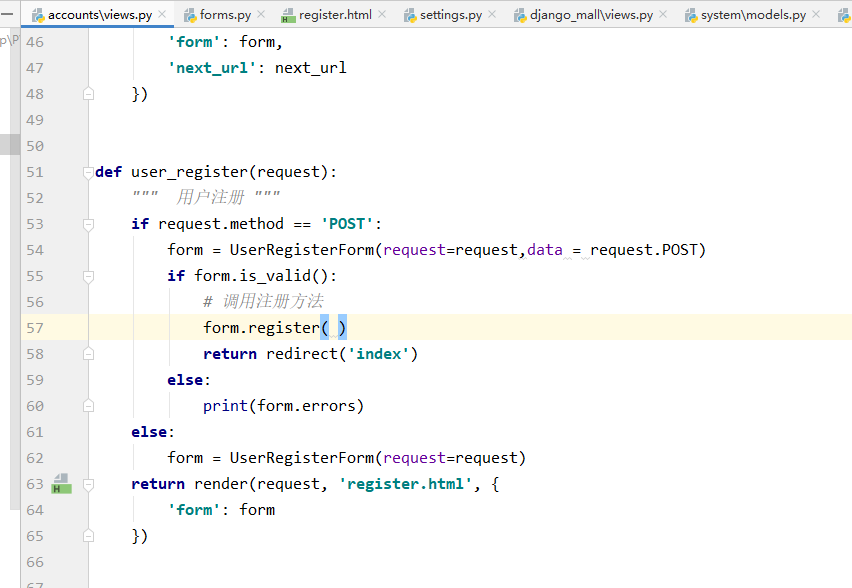The width and height of the screenshot is (852, 588).
Task: Click the fold end marker on line 60
Action: click(89, 406)
